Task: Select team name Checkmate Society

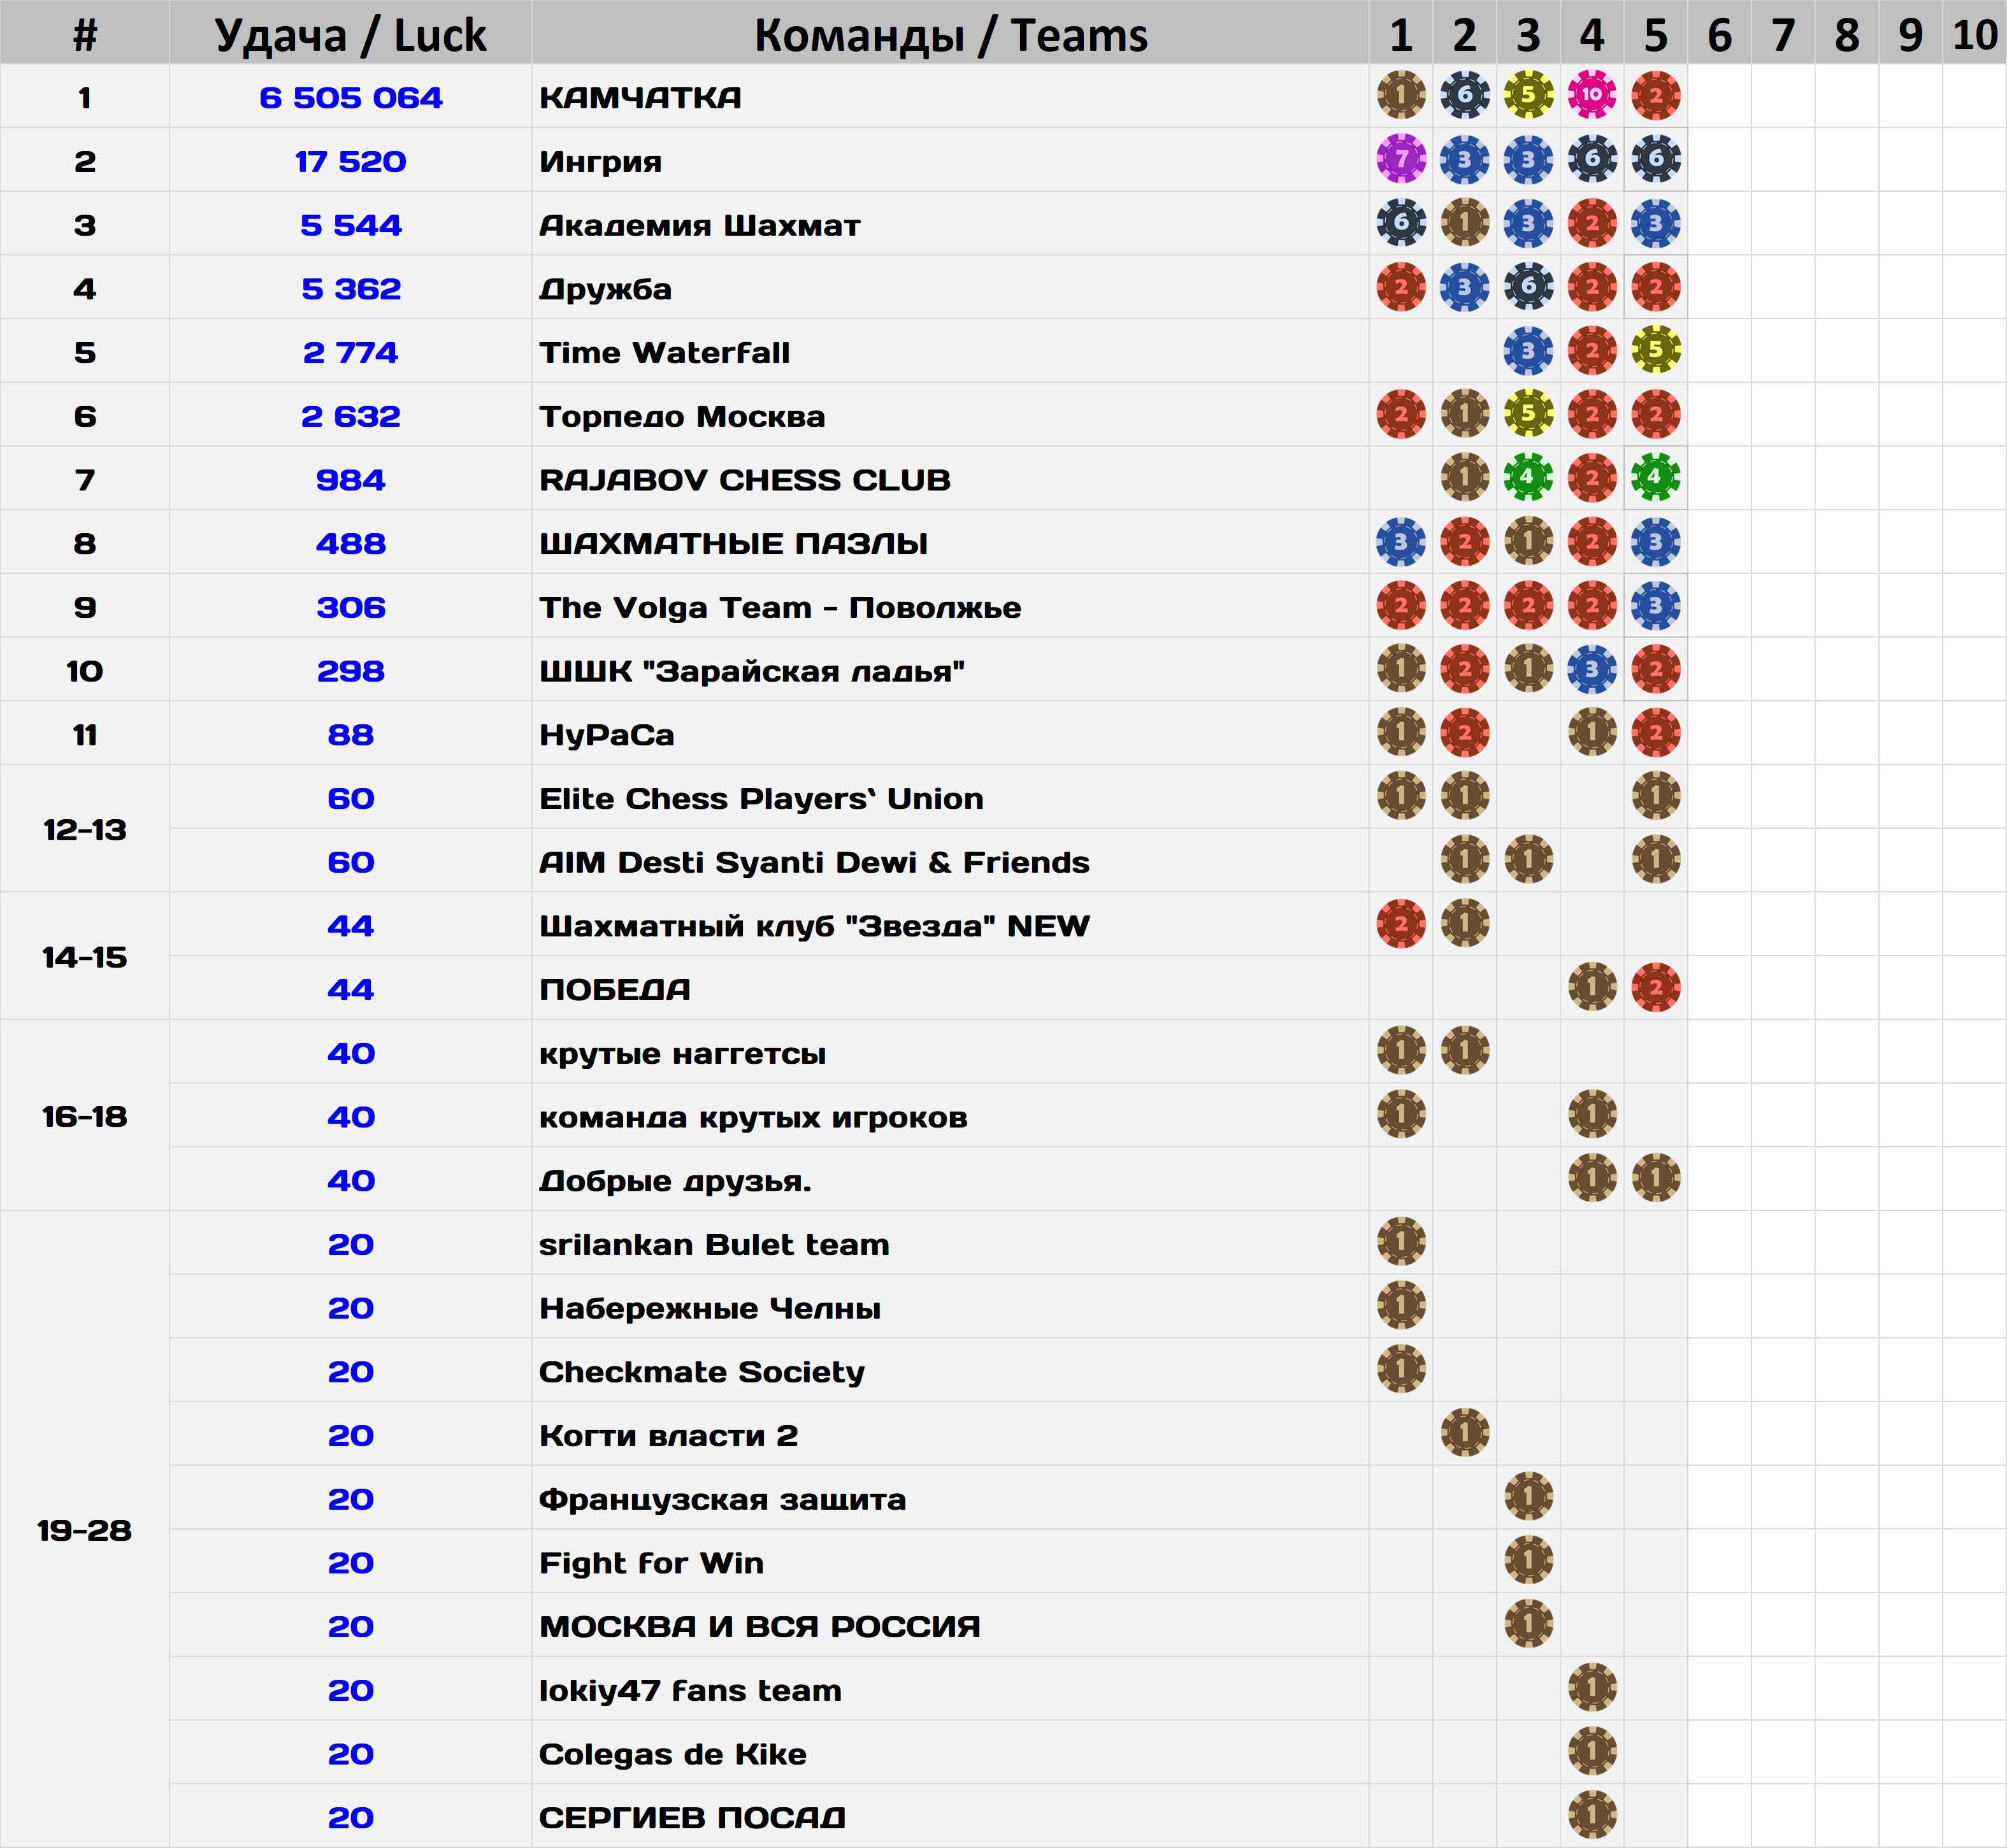Action: pos(702,1372)
